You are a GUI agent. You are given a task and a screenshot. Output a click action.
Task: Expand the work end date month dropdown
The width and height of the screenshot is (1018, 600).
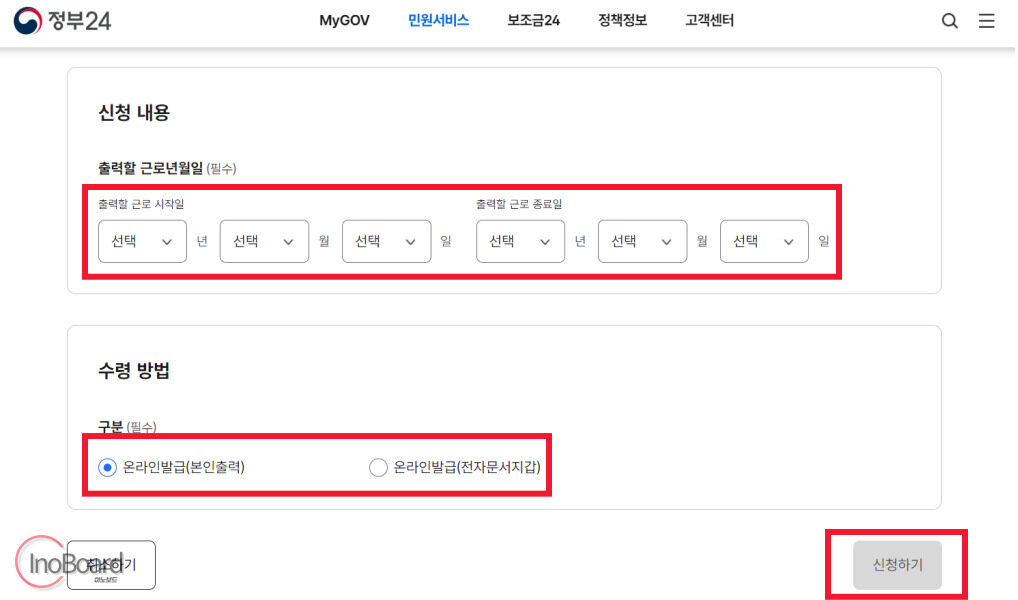click(x=642, y=242)
